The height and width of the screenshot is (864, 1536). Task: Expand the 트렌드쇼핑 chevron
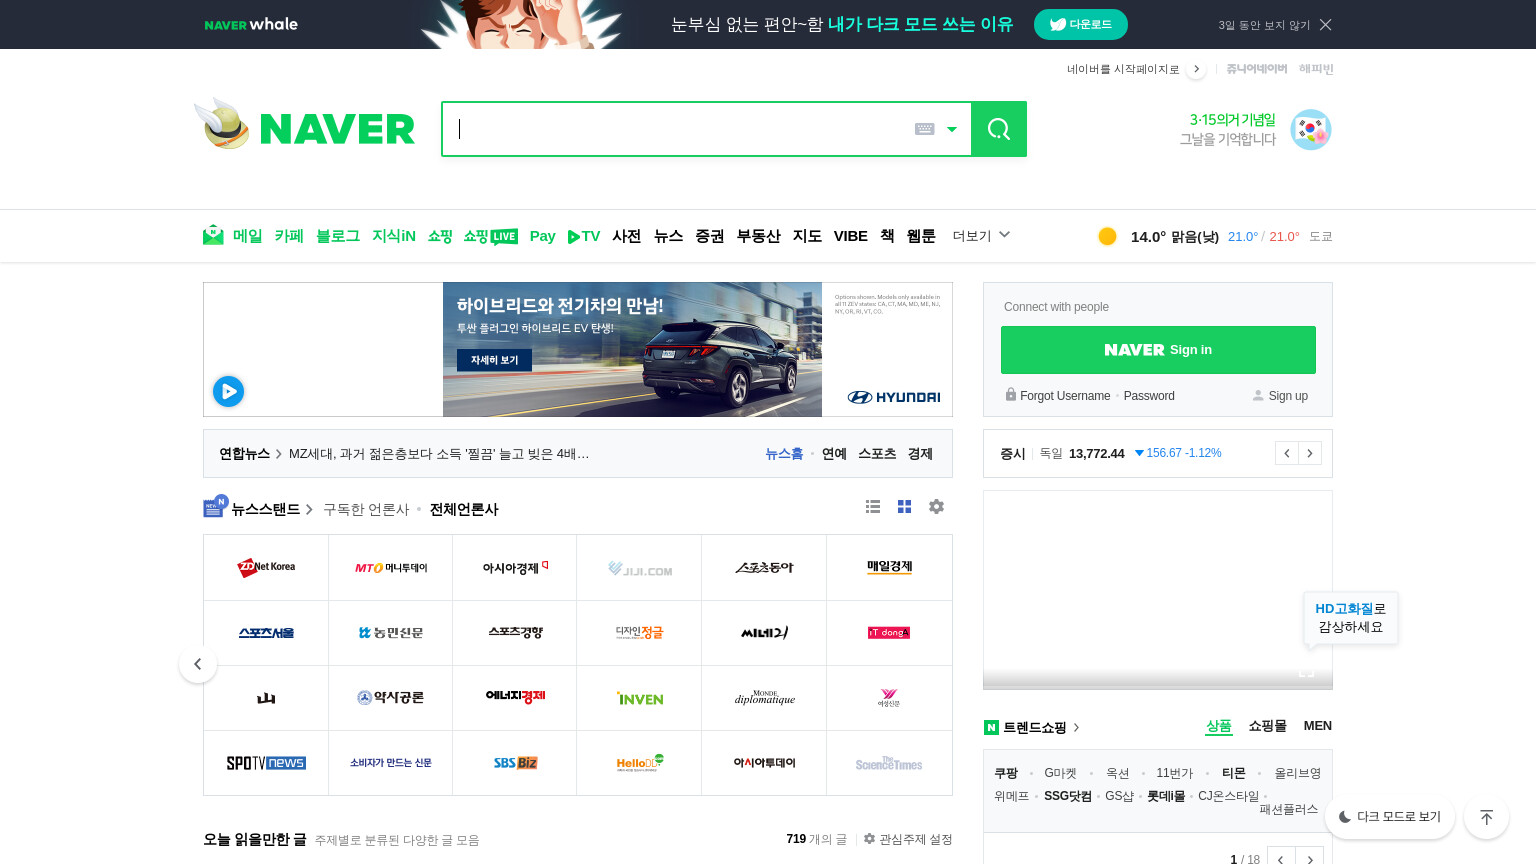click(1077, 728)
